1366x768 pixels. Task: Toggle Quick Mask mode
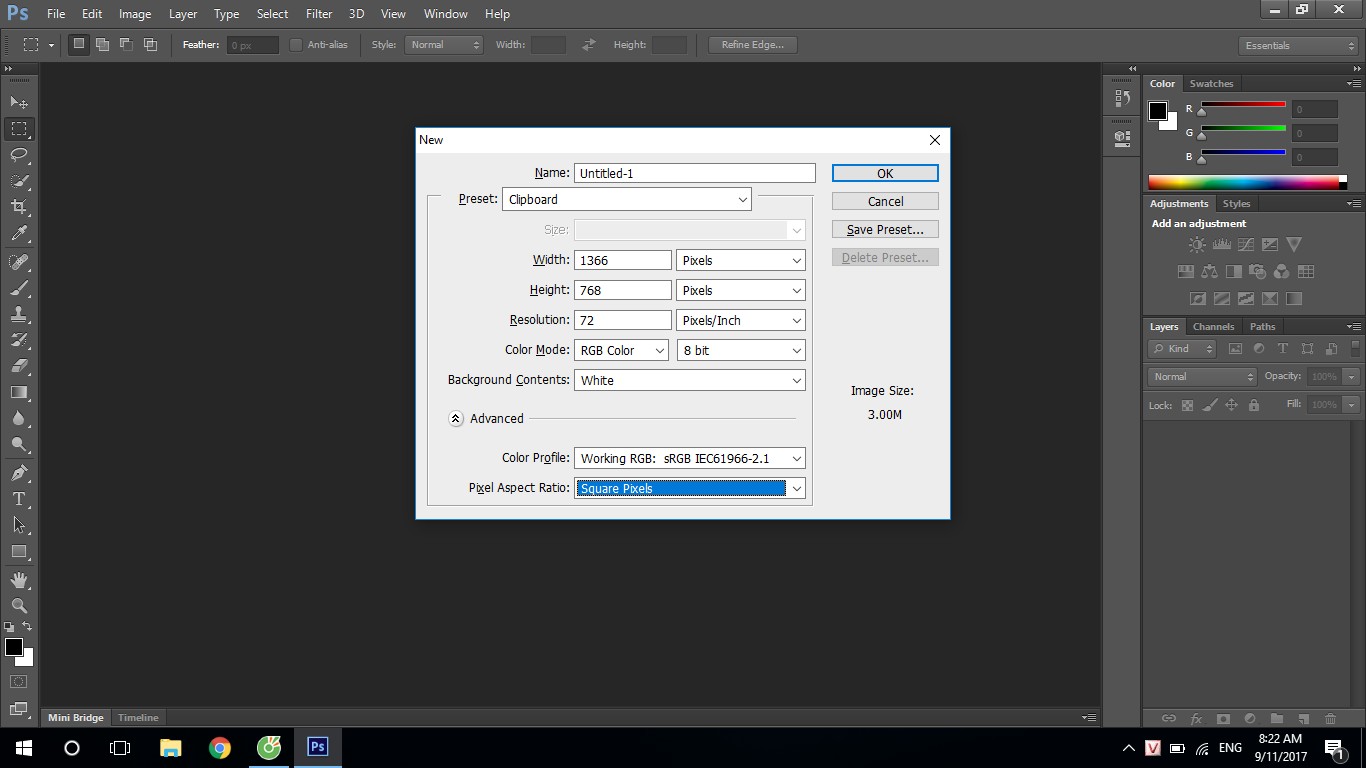click(19, 682)
